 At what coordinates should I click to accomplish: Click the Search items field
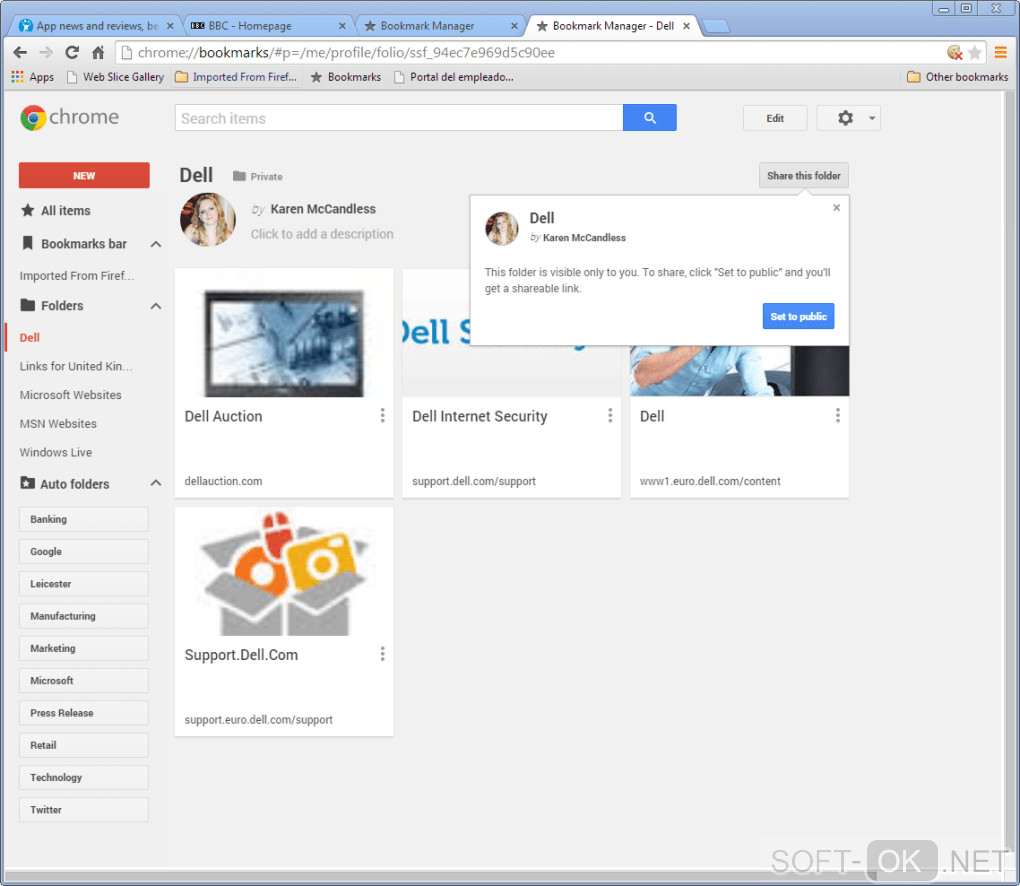(x=399, y=118)
